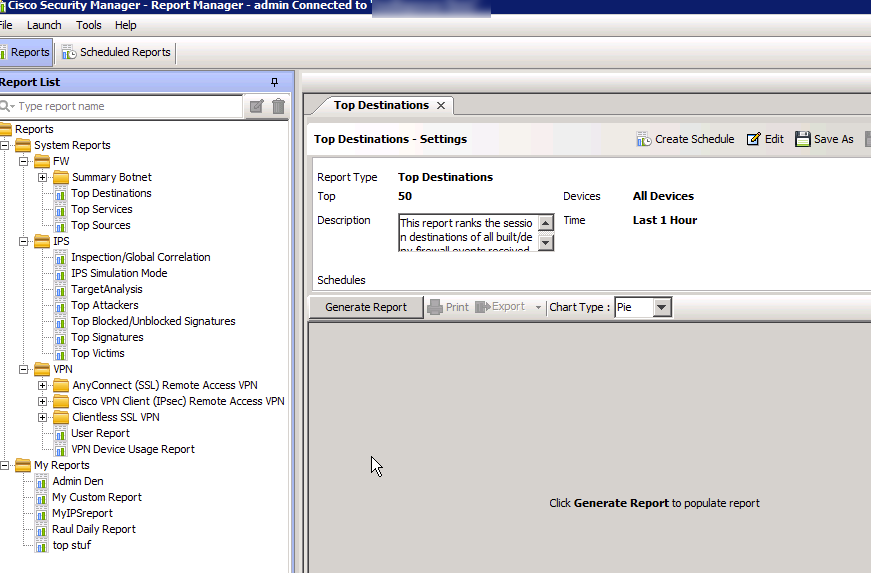This screenshot has width=871, height=573.
Task: Click the report name search field
Action: click(x=125, y=106)
